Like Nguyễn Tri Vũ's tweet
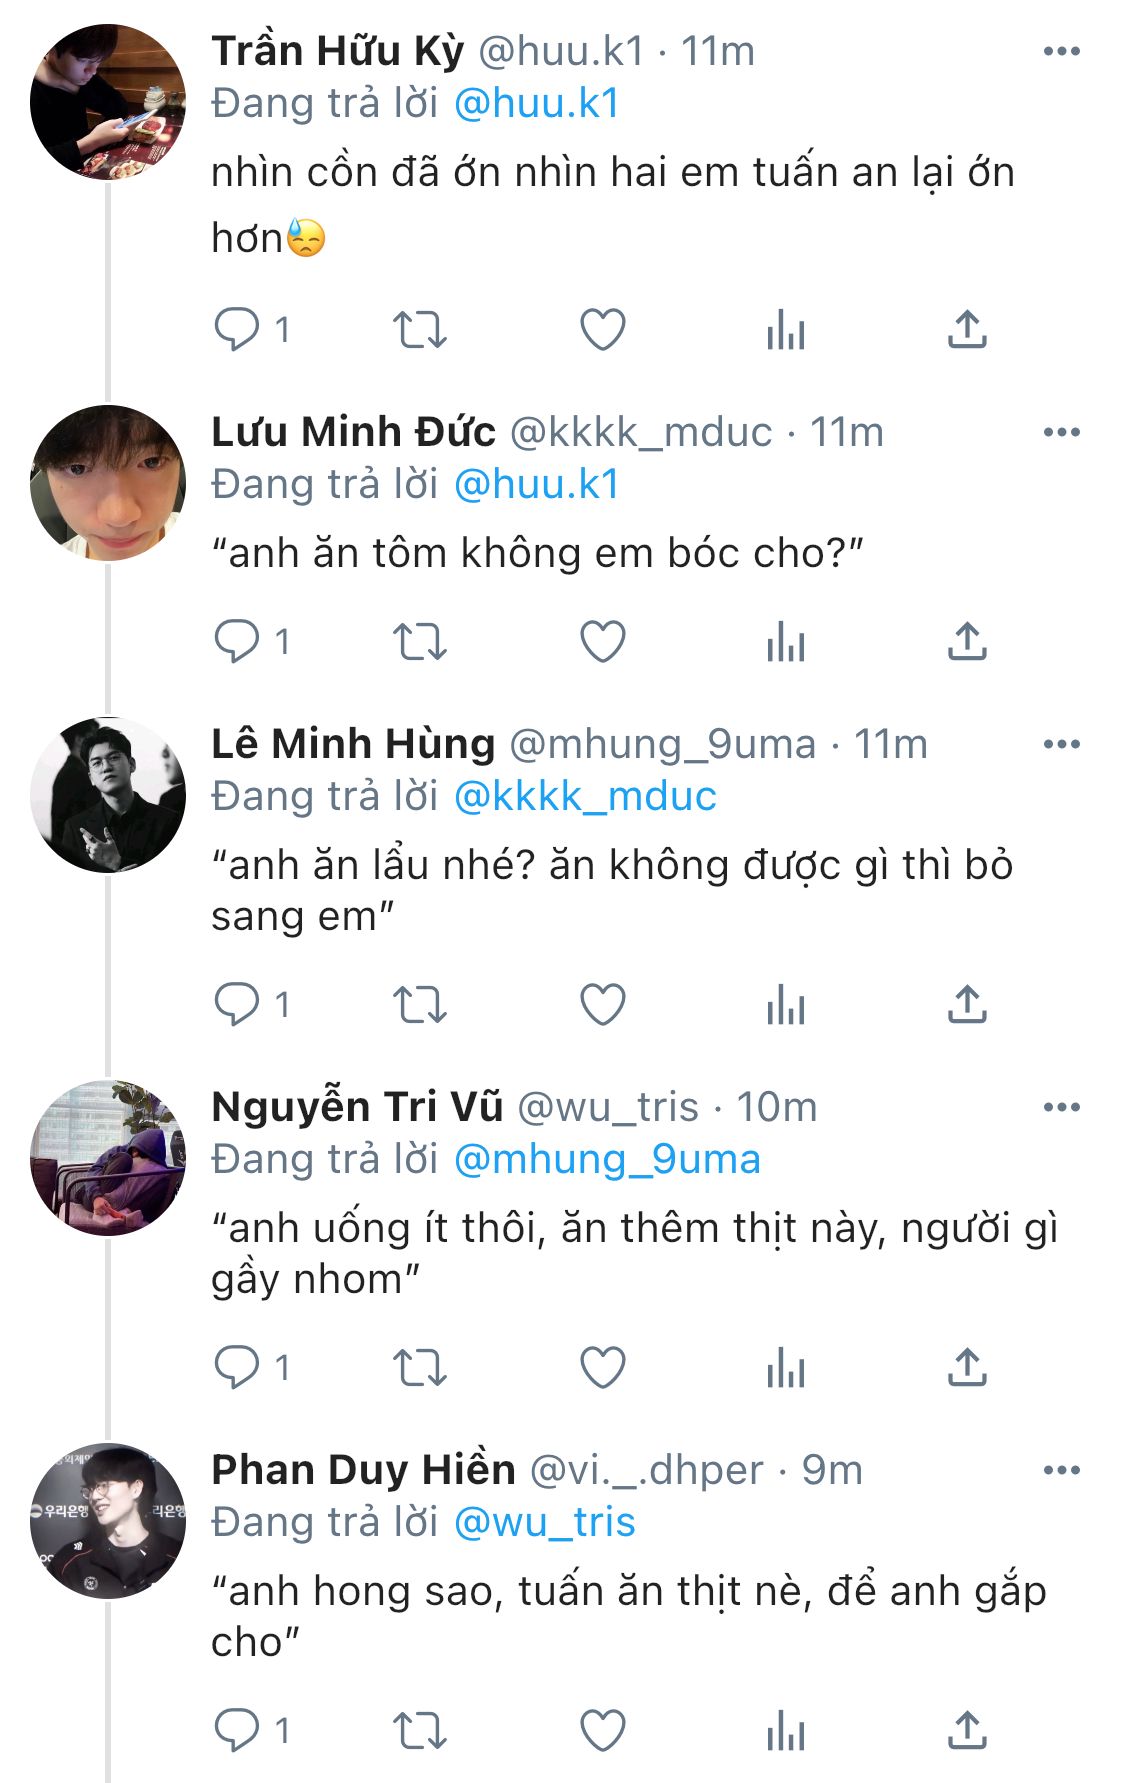This screenshot has height=1783, width=1125. [x=603, y=1368]
